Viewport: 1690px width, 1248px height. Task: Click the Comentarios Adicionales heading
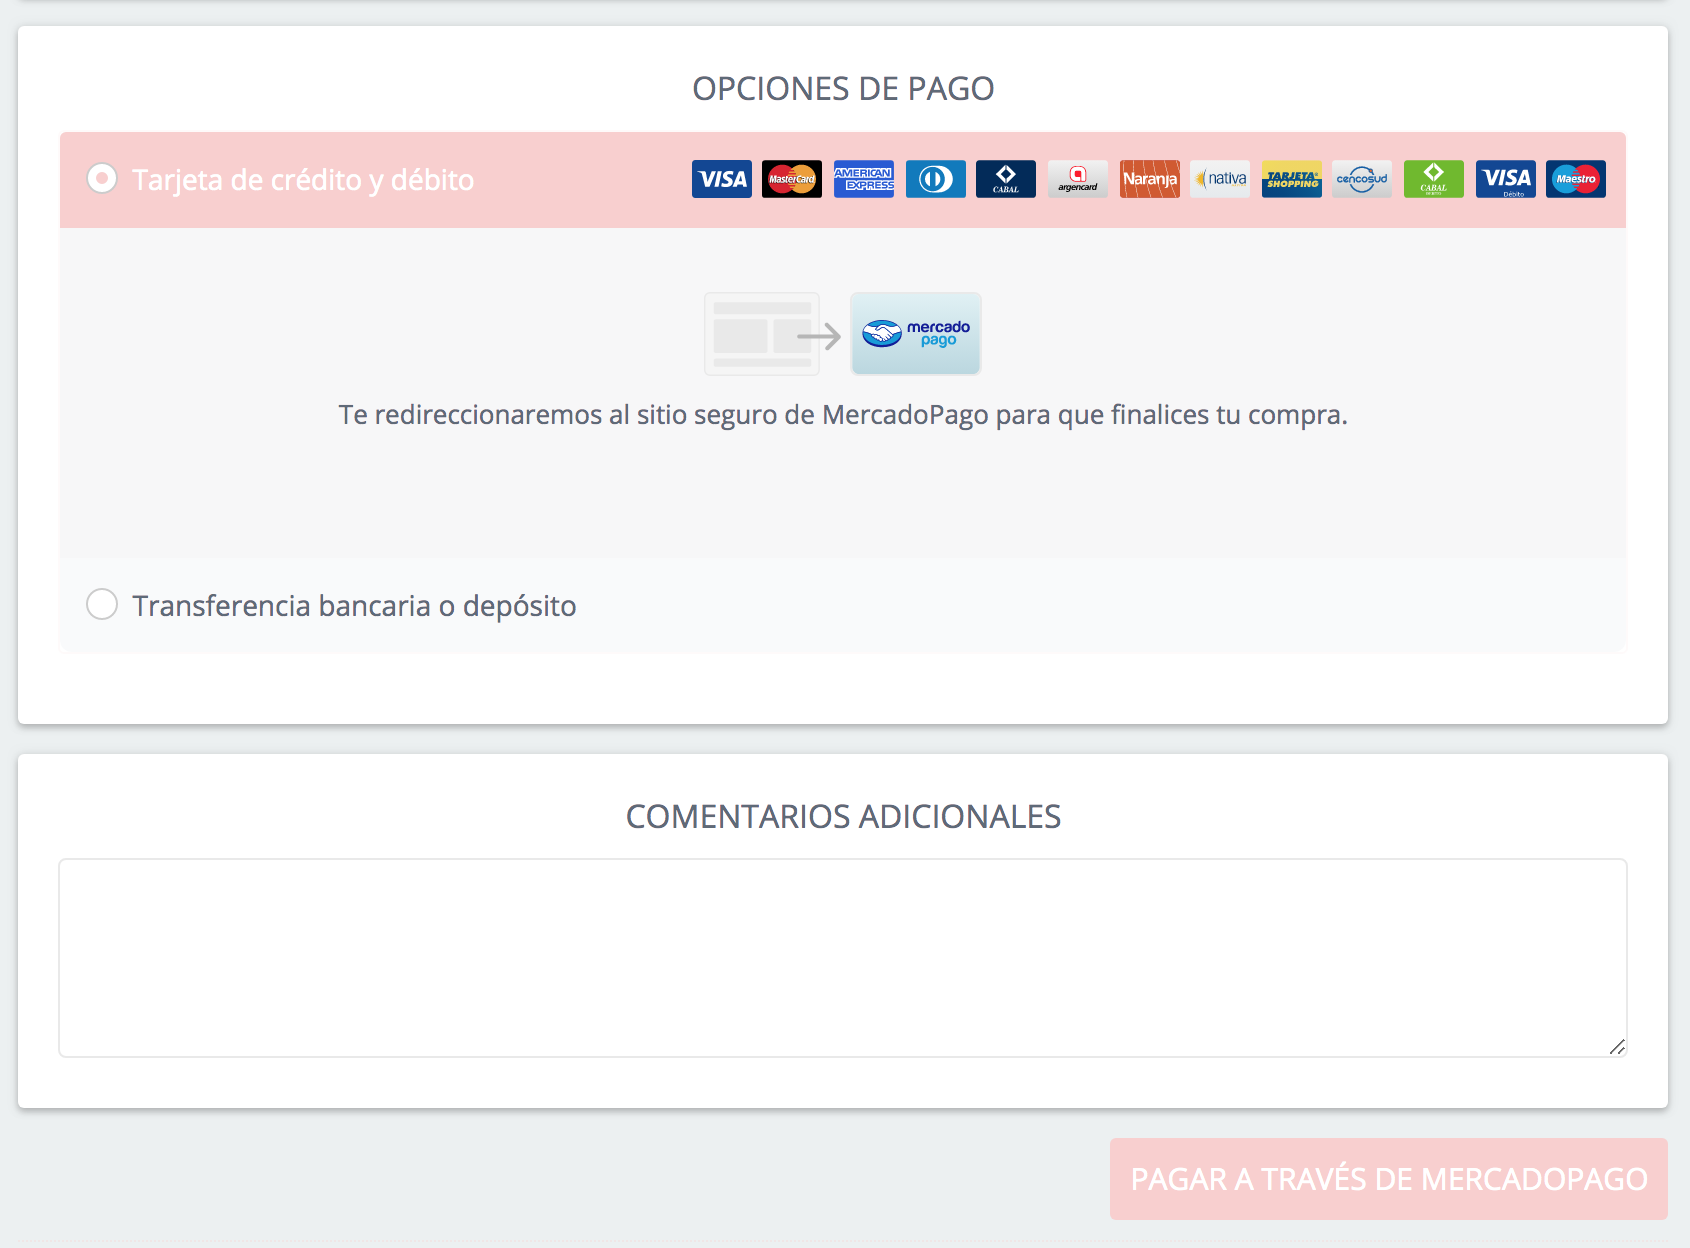tap(843, 816)
